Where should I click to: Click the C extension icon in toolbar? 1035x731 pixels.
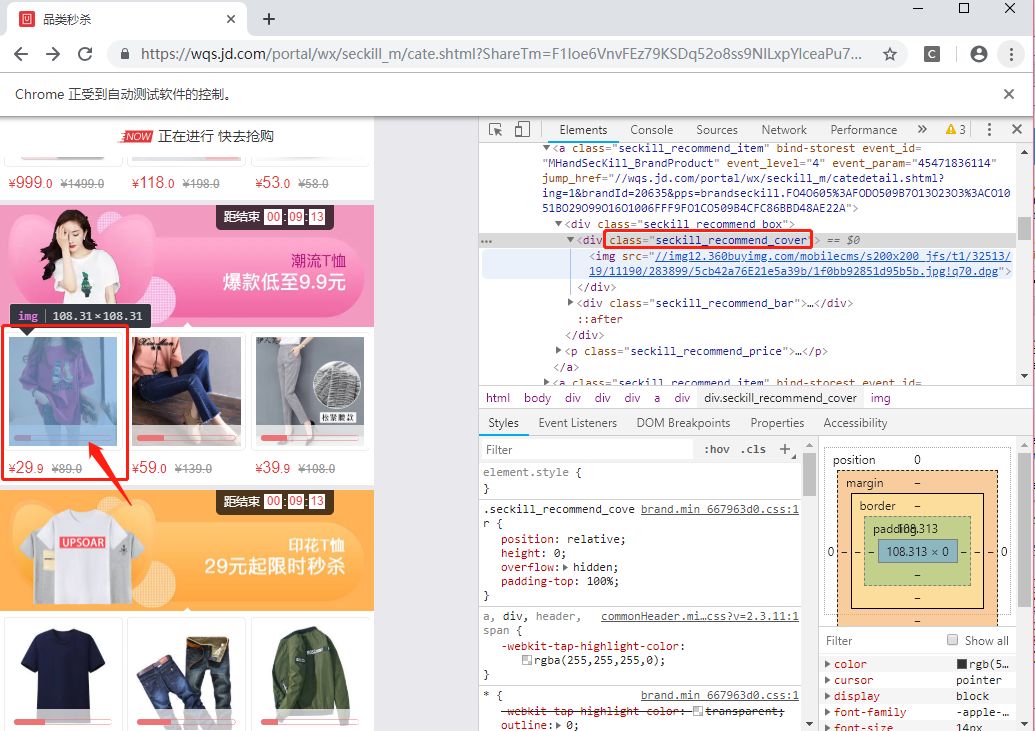[x=931, y=54]
